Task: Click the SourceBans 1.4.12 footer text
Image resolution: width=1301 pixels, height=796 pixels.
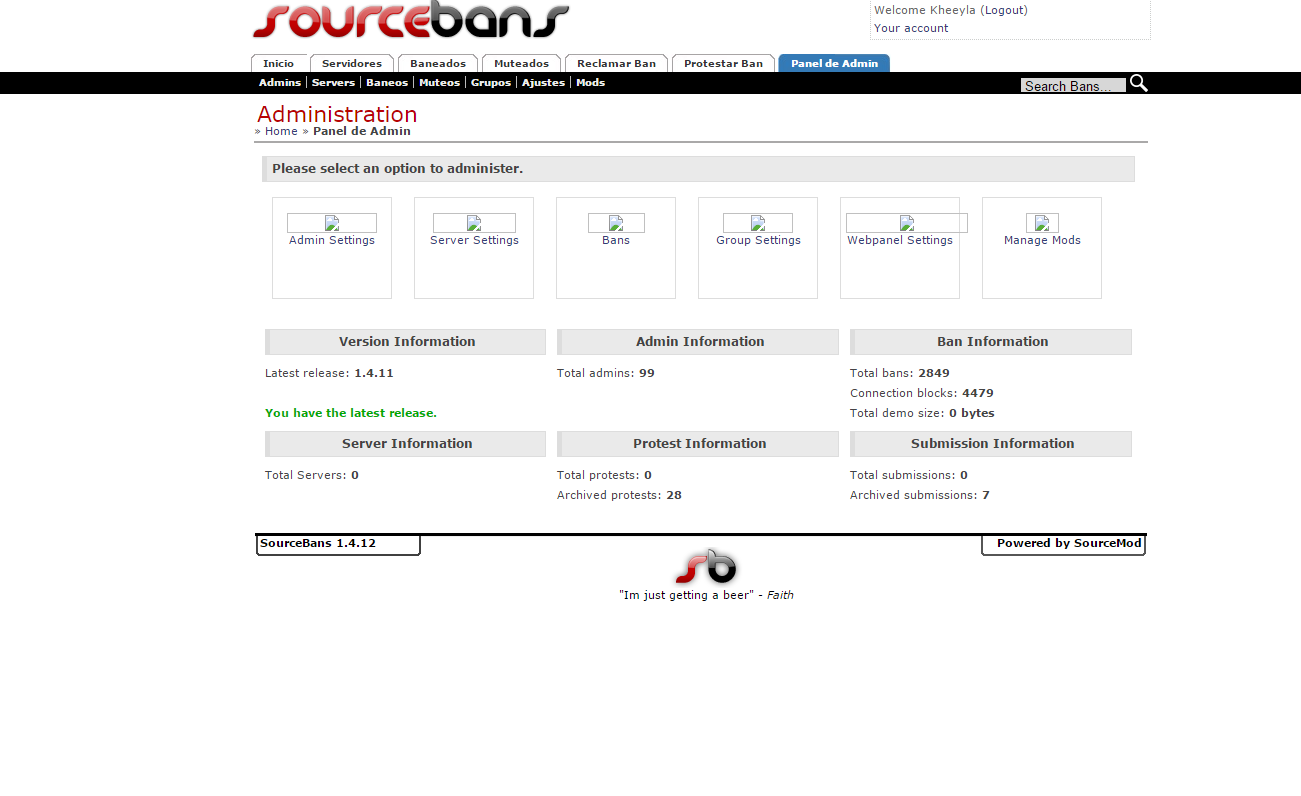Action: [318, 544]
